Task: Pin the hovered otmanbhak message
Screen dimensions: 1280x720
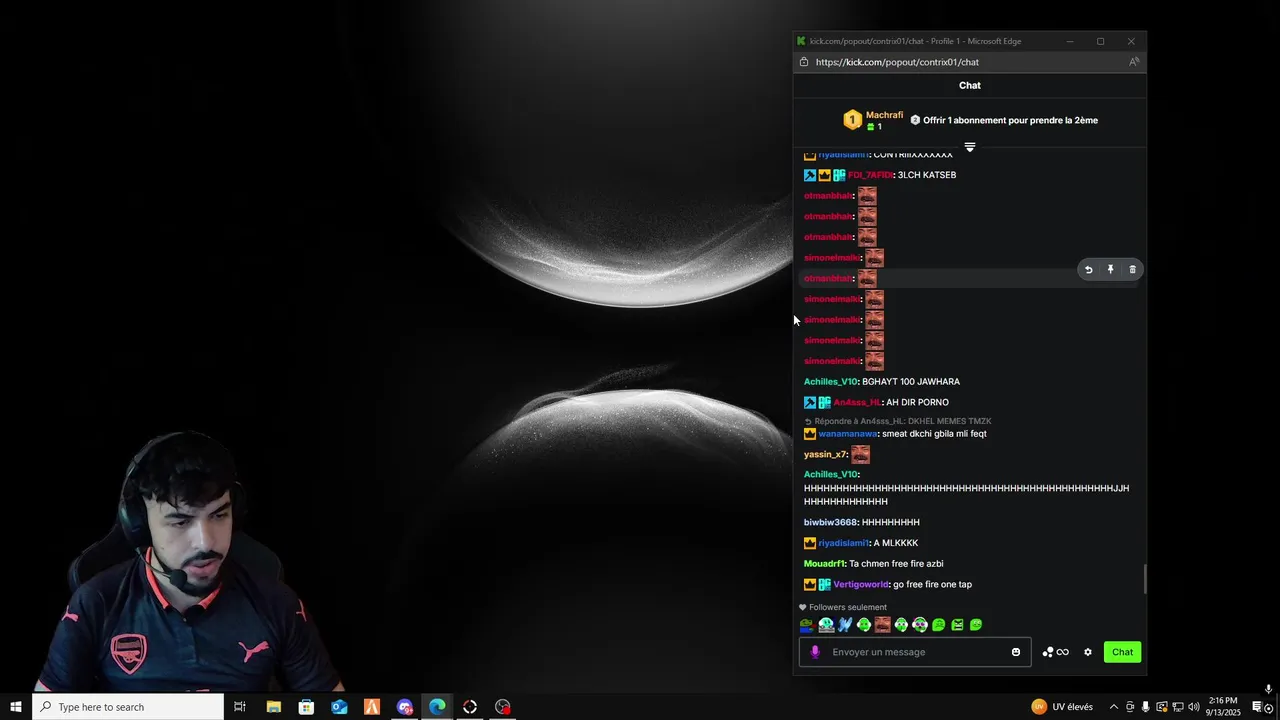Action: 1110,269
